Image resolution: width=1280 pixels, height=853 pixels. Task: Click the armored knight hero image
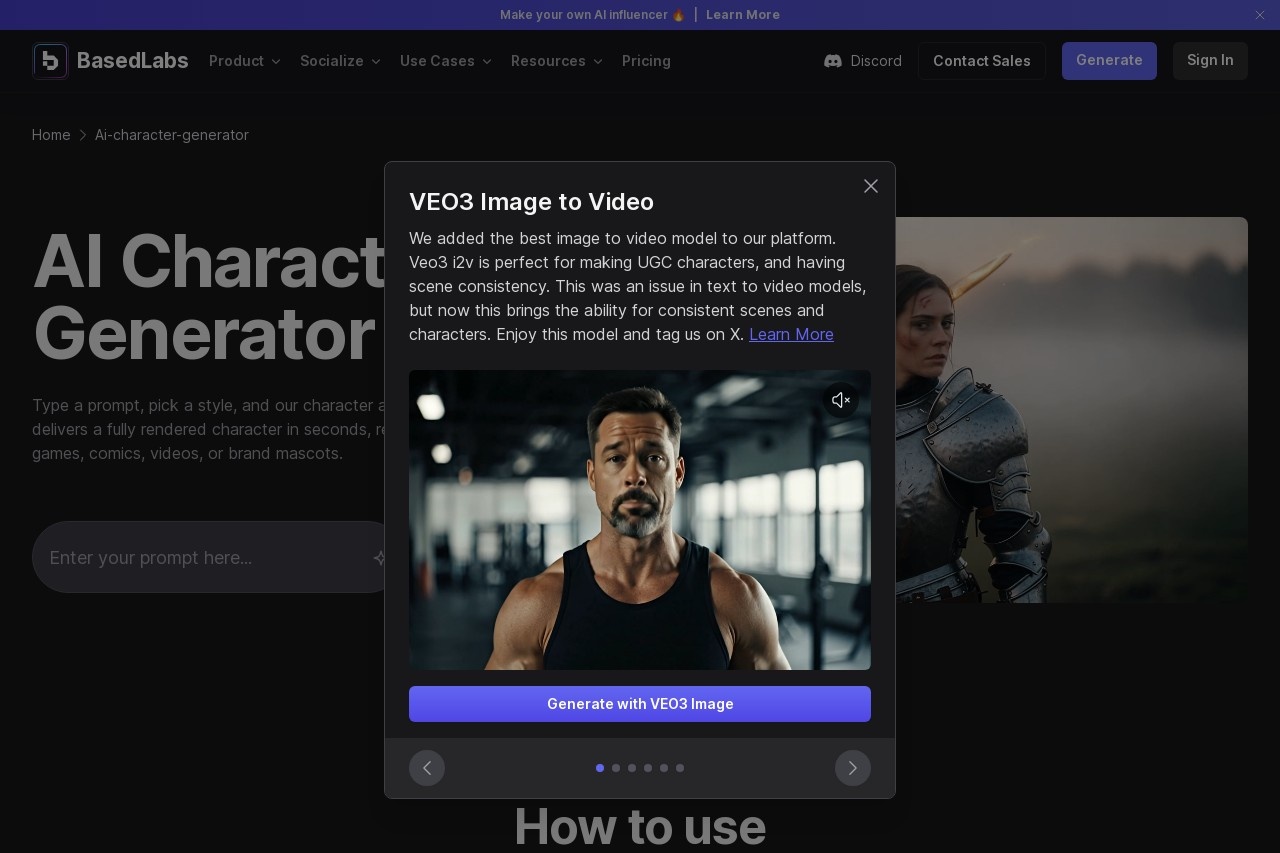tap(1071, 410)
